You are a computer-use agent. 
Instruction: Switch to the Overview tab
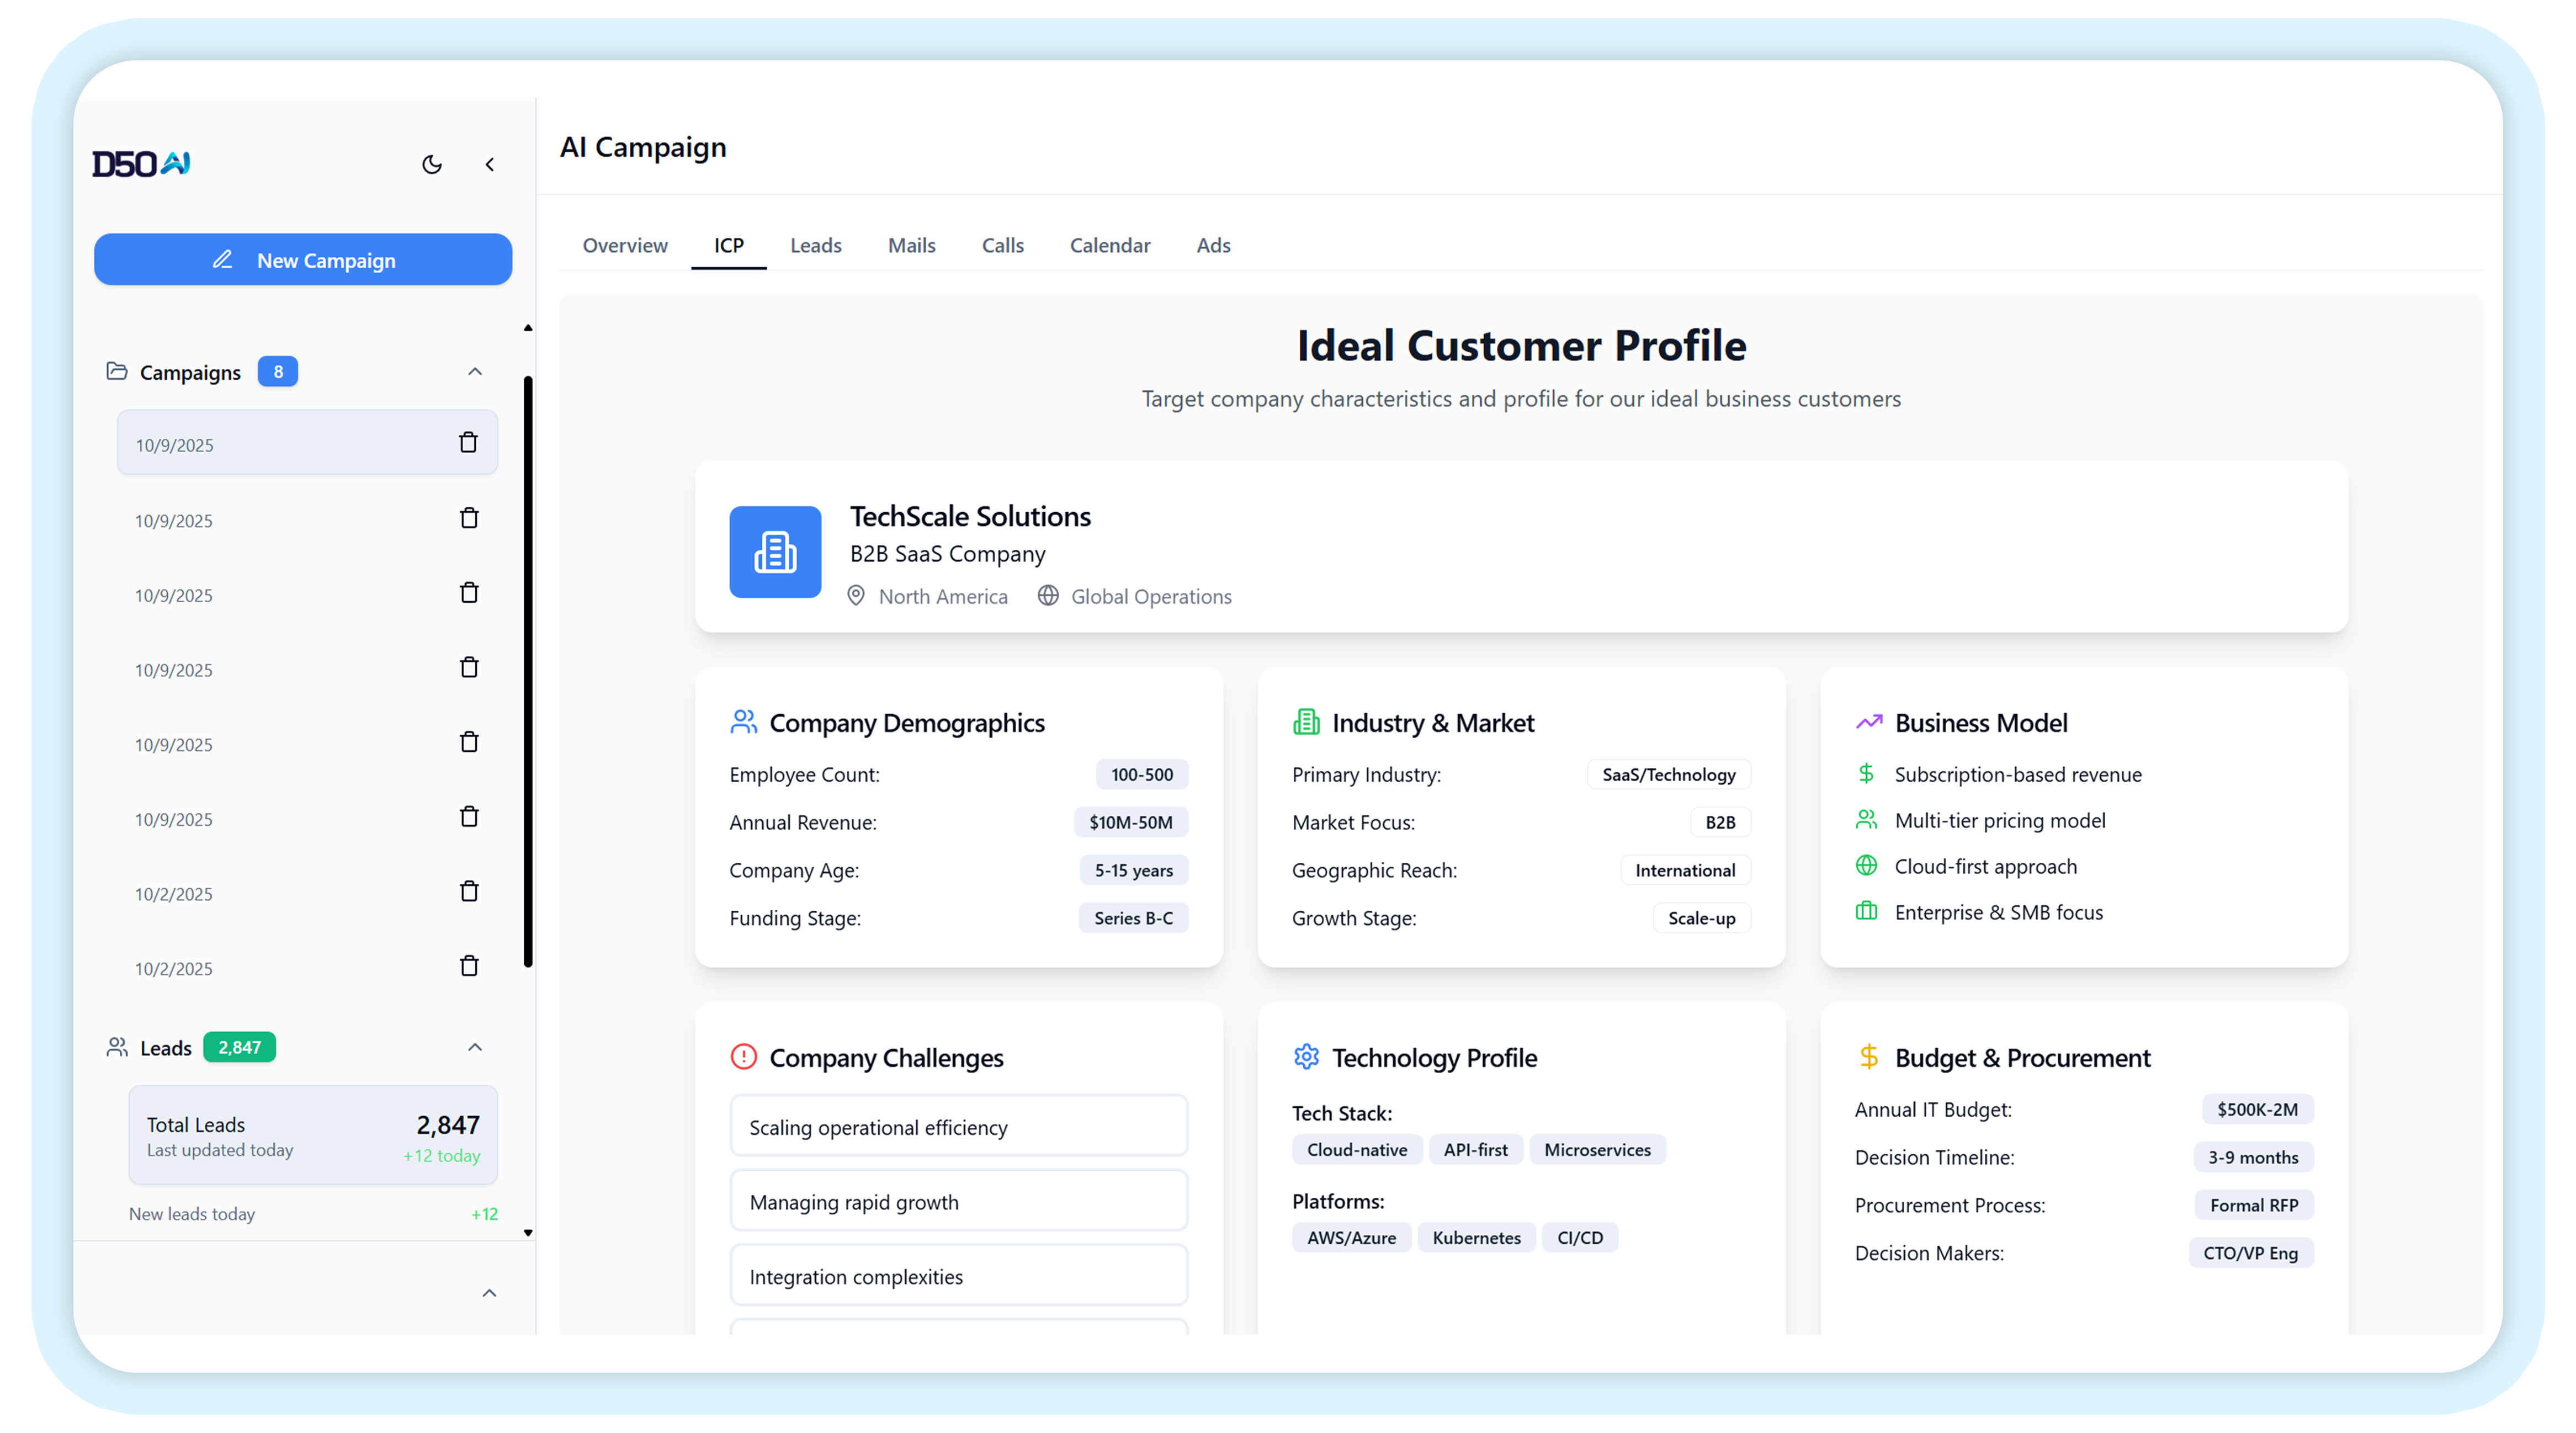click(x=625, y=245)
